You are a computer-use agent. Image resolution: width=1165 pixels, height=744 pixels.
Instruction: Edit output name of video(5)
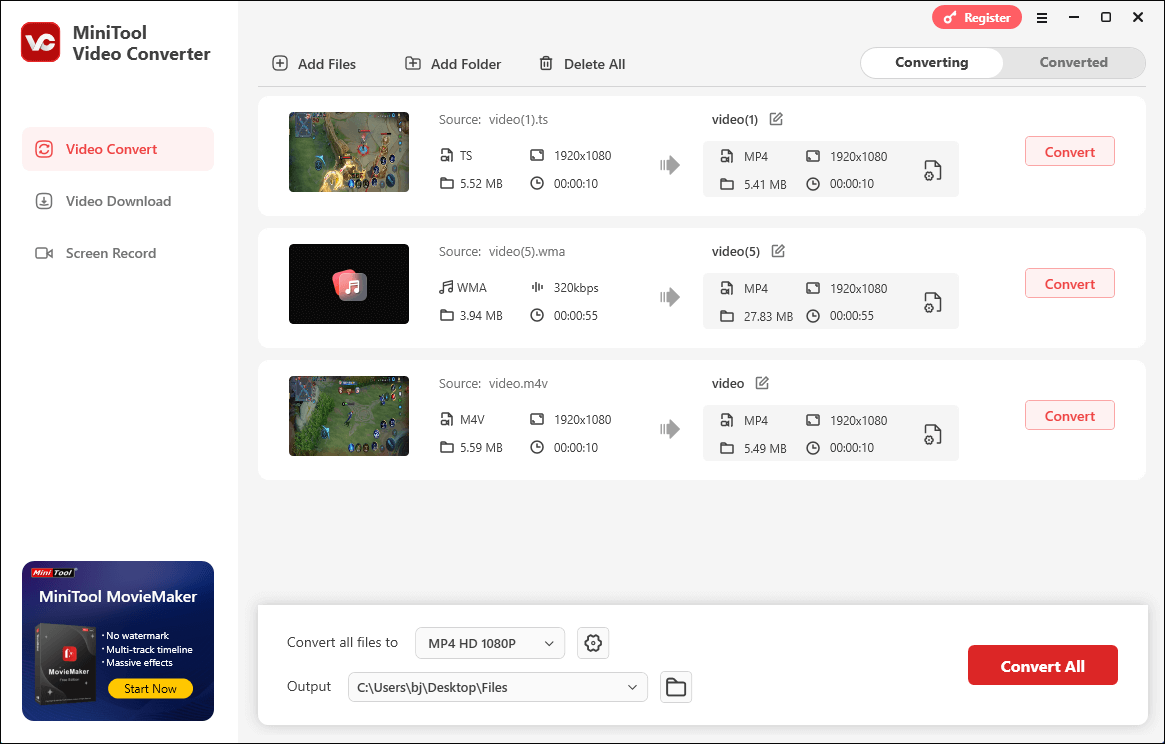click(778, 251)
